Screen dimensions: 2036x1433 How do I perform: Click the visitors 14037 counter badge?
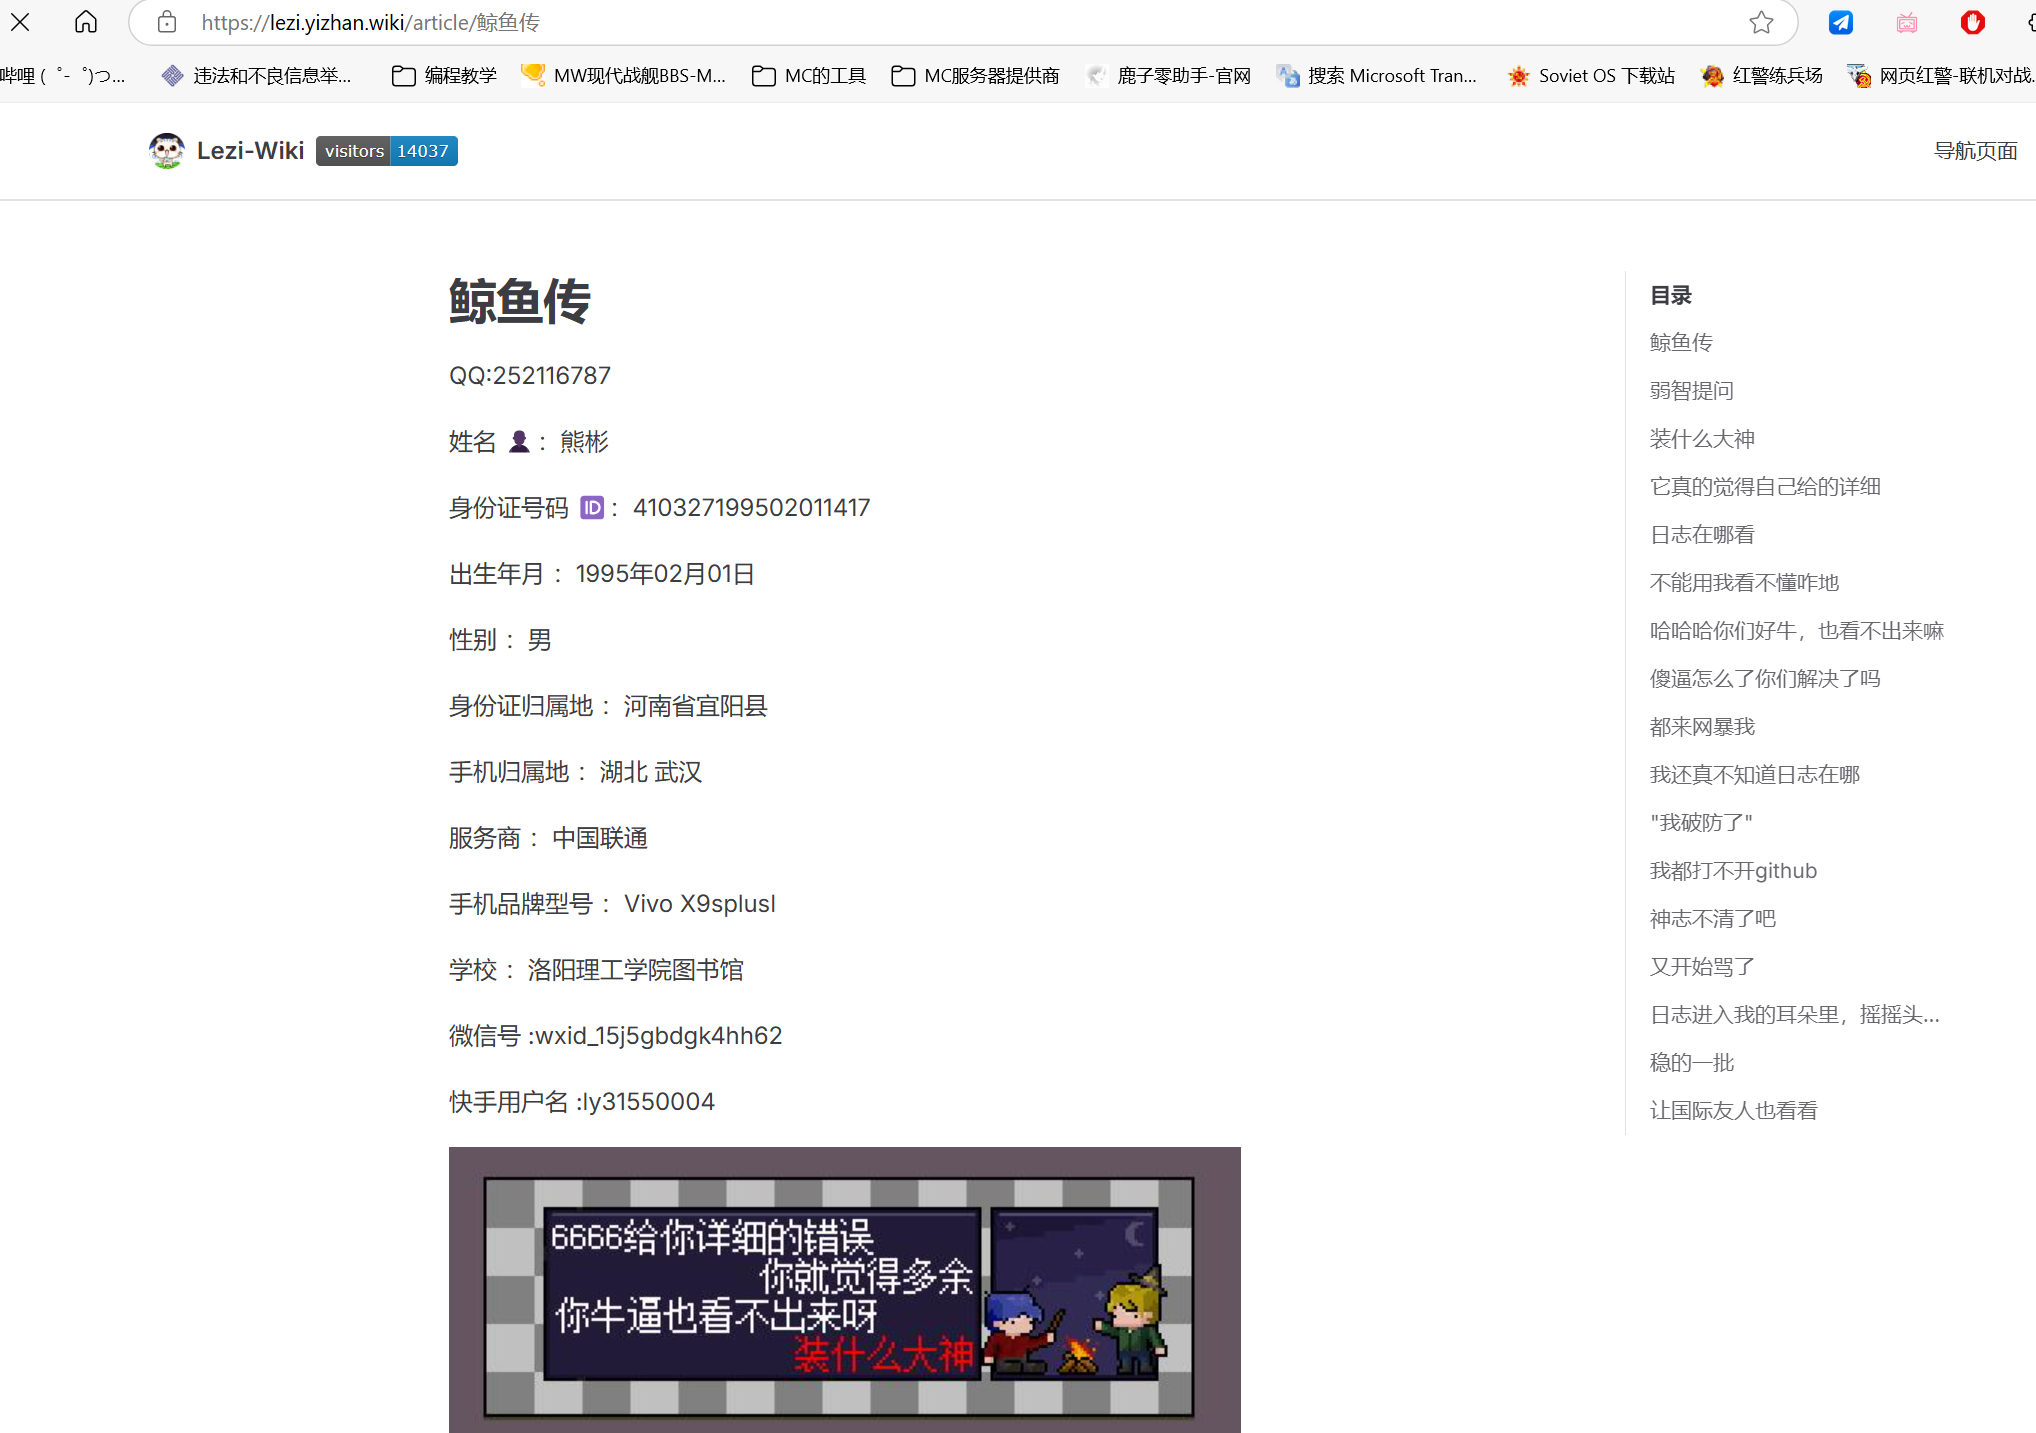tap(387, 151)
